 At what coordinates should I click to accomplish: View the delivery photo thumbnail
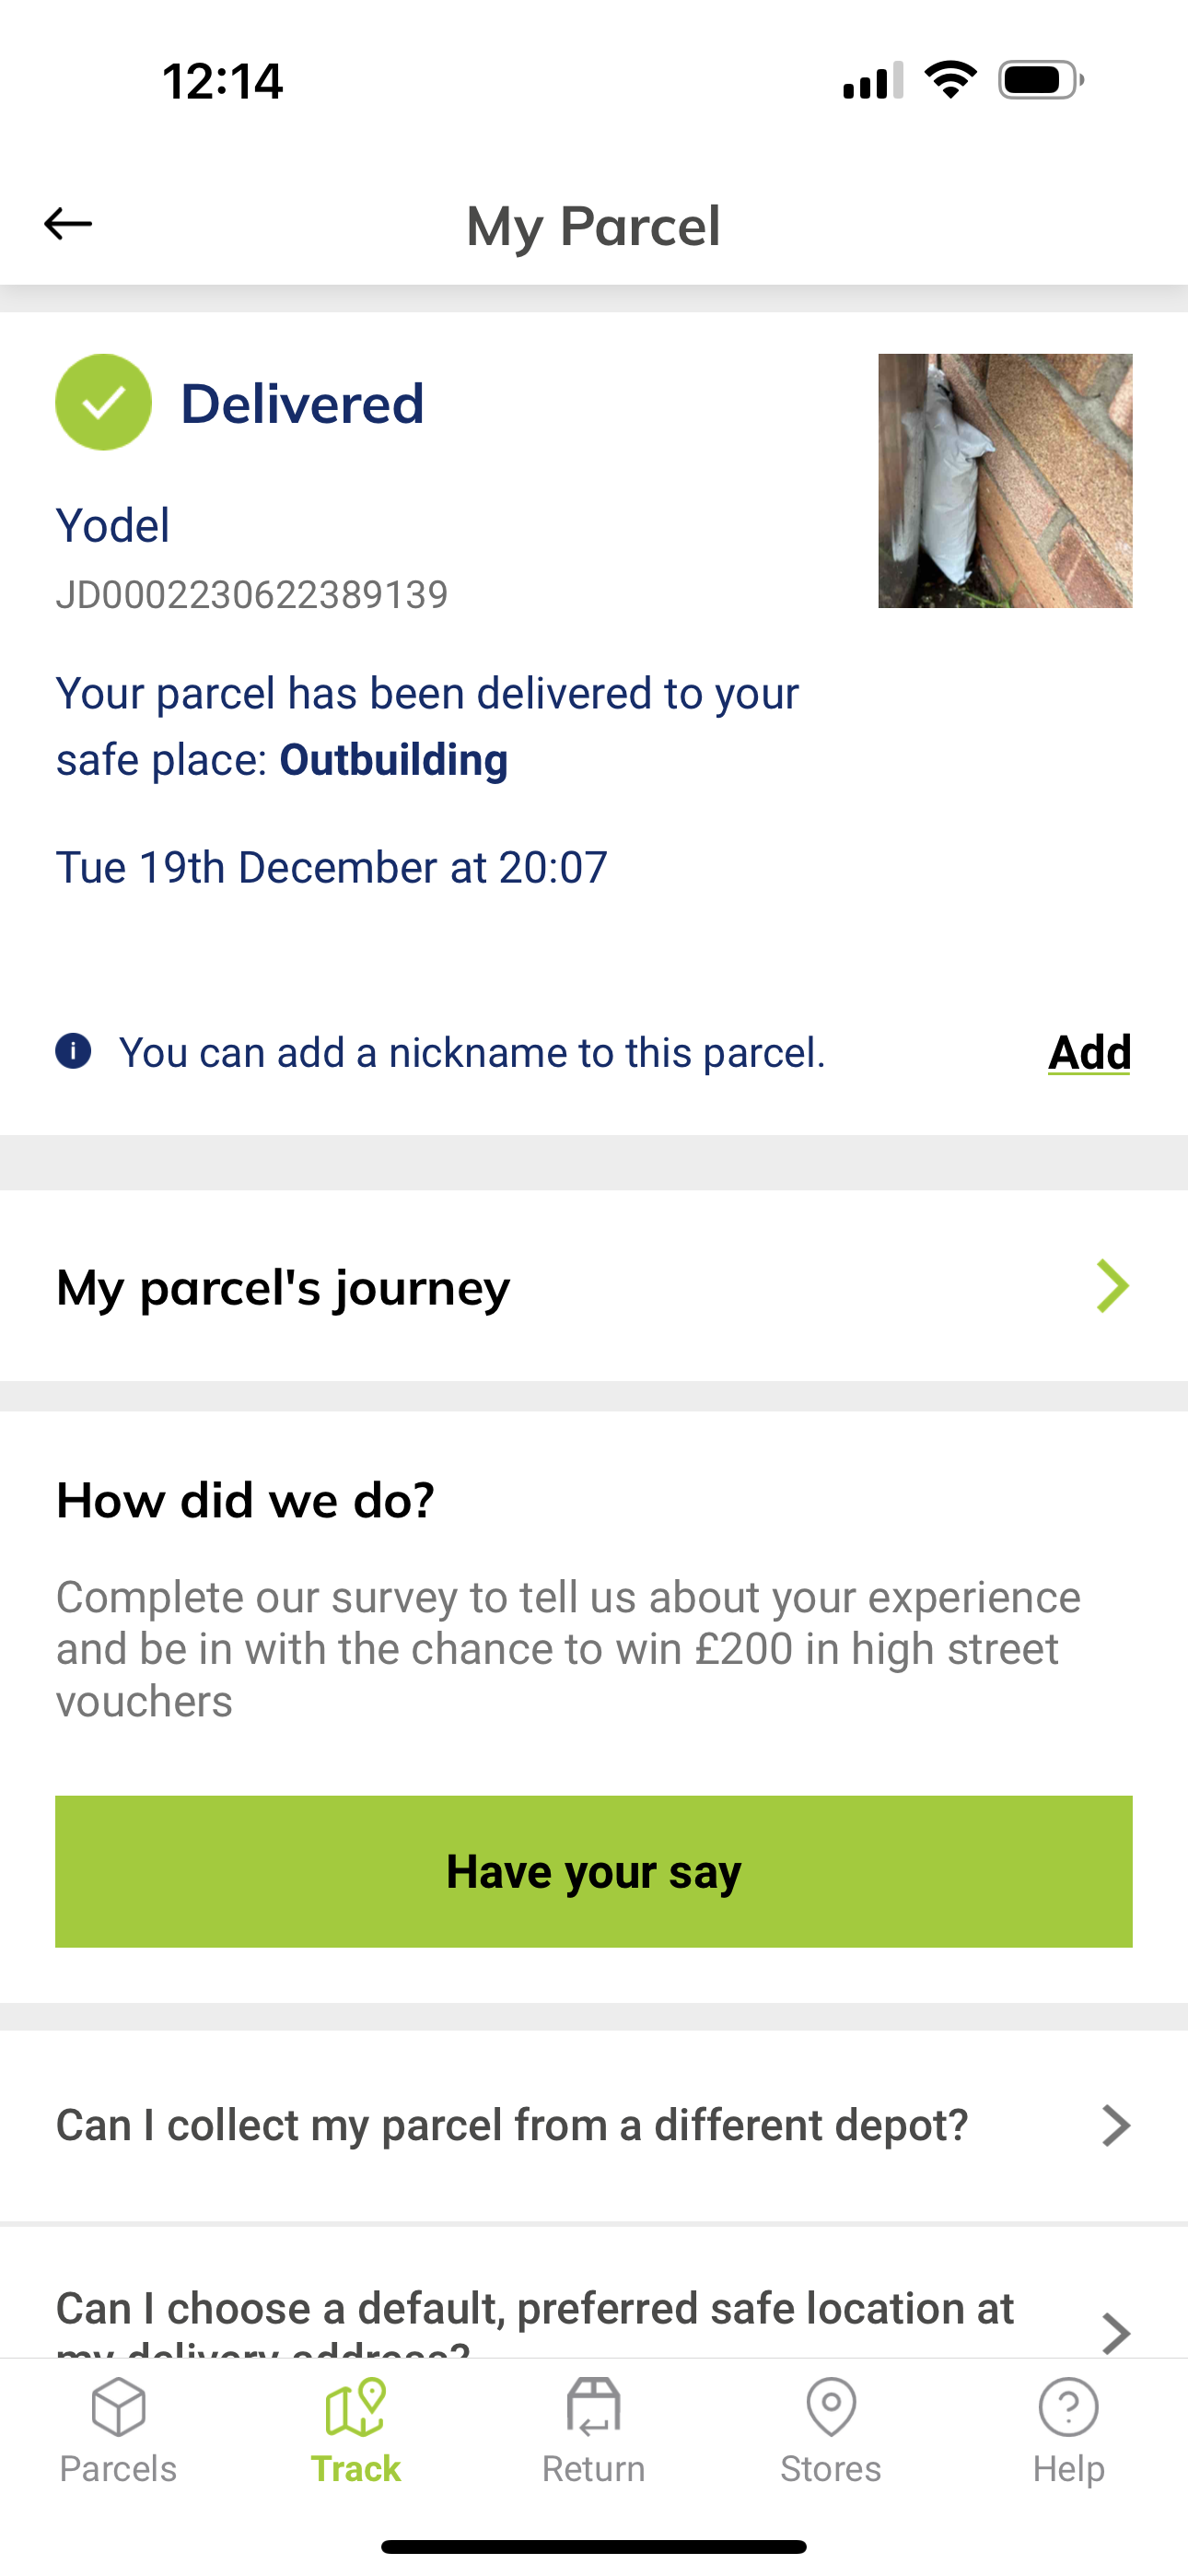(1005, 480)
